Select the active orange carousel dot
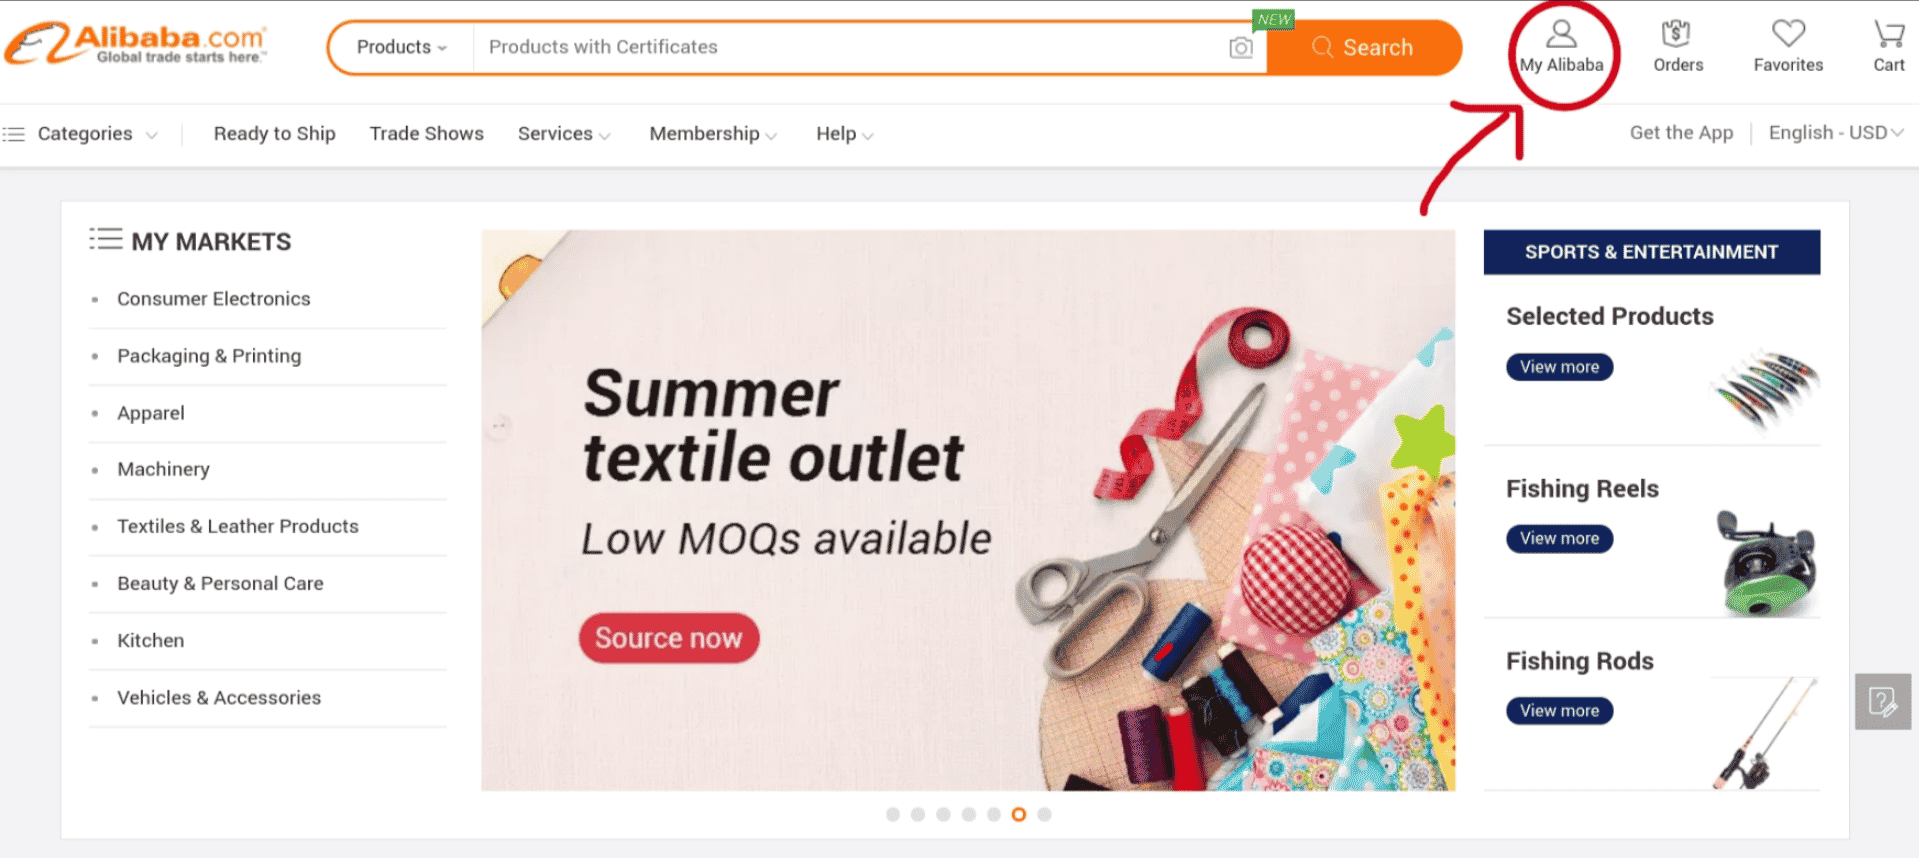Viewport: 1919px width, 858px height. pos(1019,814)
